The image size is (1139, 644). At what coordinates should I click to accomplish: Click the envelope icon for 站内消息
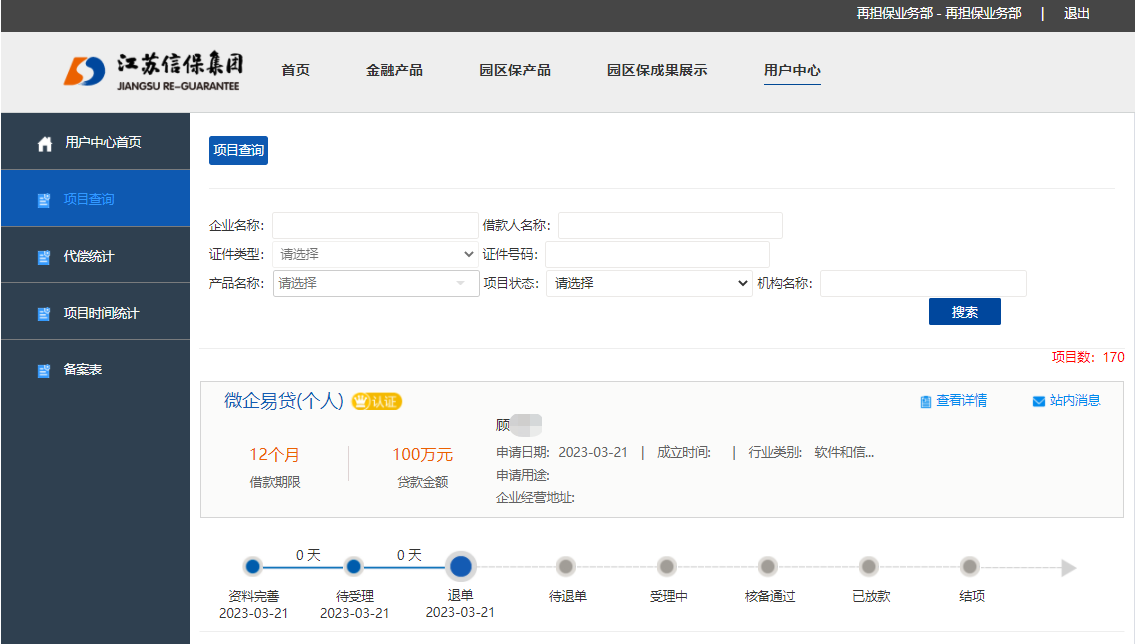coord(1039,402)
